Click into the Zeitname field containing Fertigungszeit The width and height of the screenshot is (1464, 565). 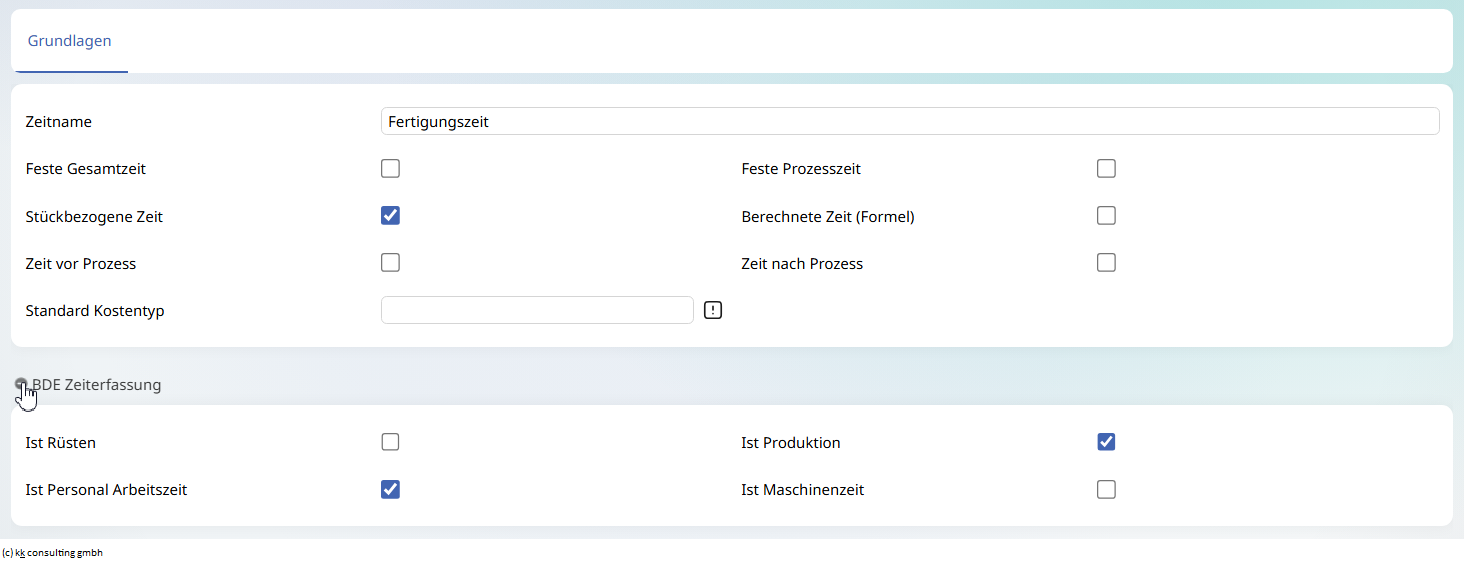(x=910, y=121)
